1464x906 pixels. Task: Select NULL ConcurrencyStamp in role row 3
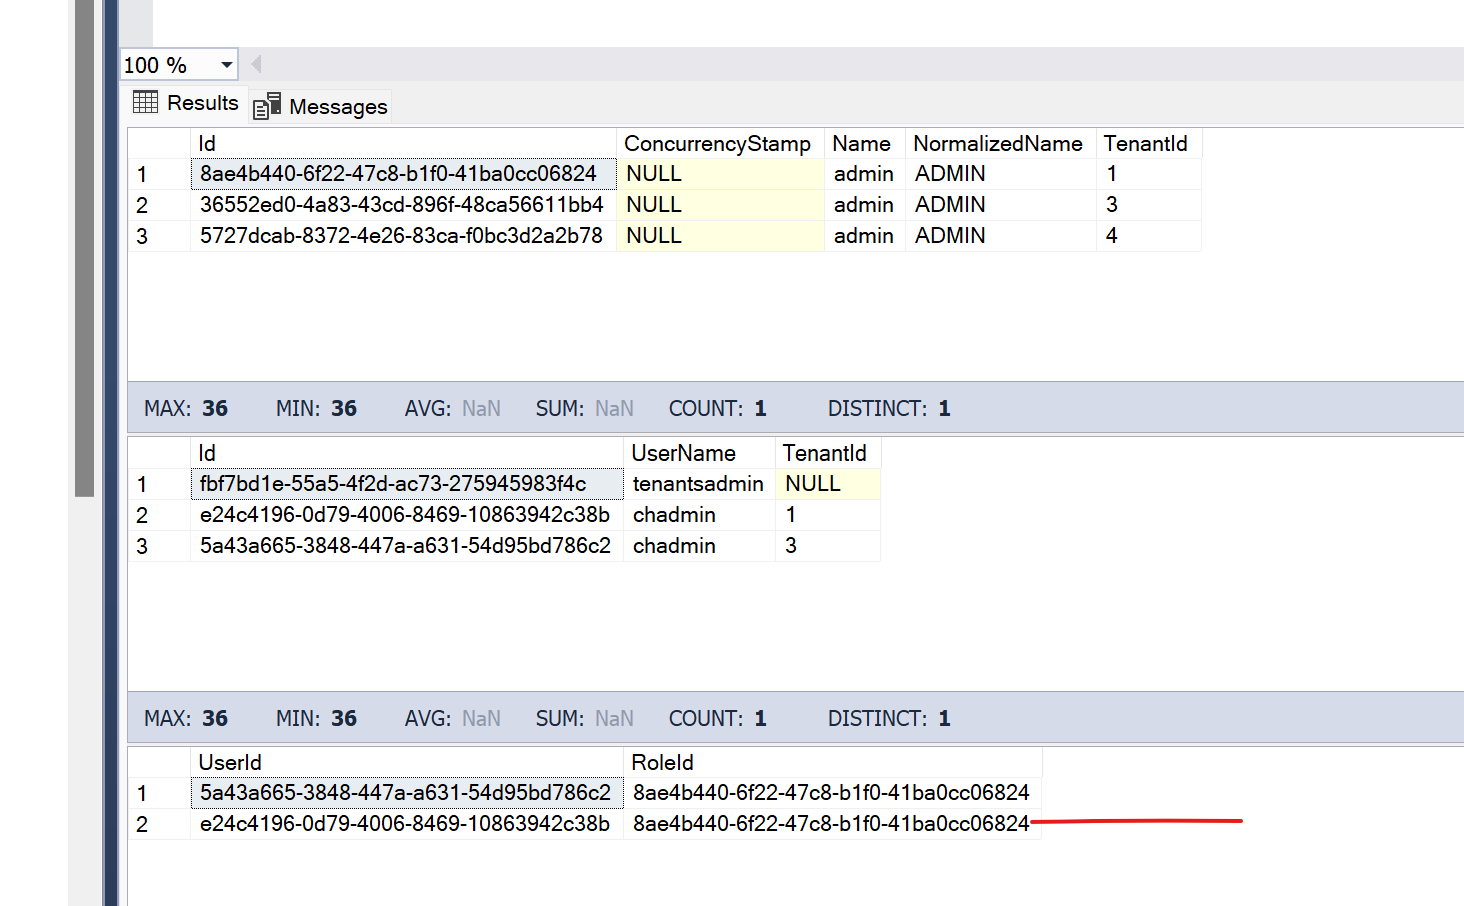pyautogui.click(x=720, y=236)
